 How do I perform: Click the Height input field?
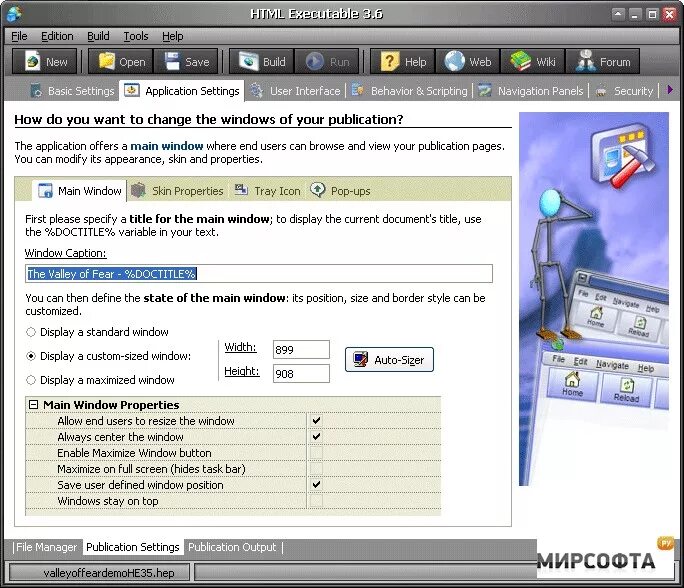point(301,373)
